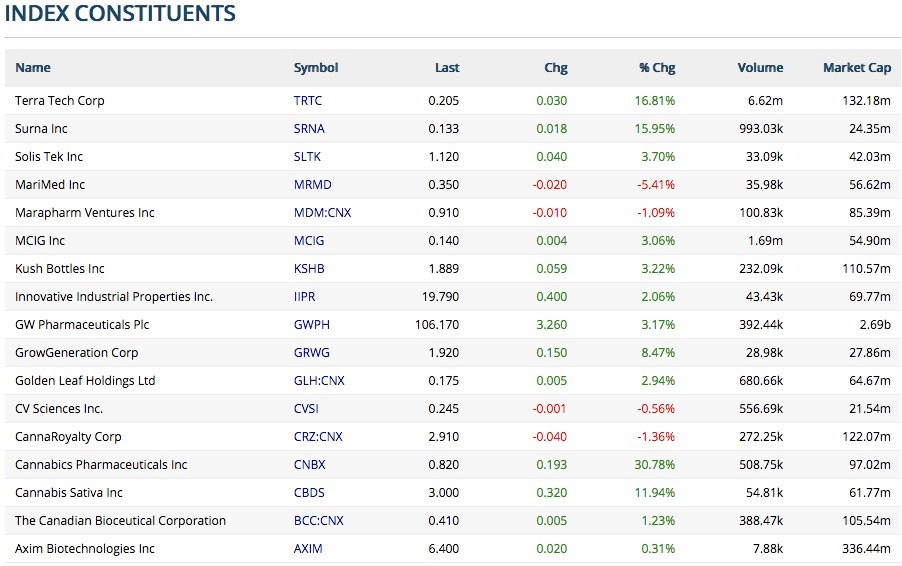Open the GLH:CNX symbol link

(x=319, y=381)
